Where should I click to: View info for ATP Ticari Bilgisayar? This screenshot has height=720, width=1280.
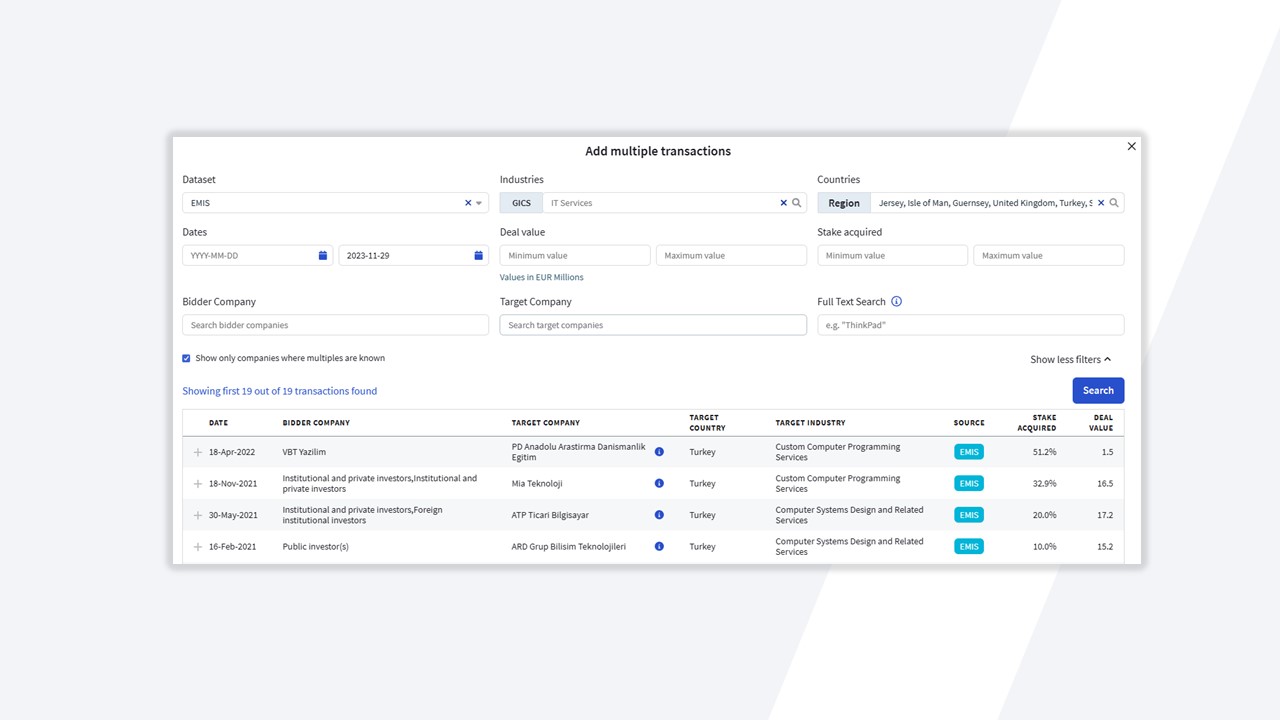coord(659,515)
